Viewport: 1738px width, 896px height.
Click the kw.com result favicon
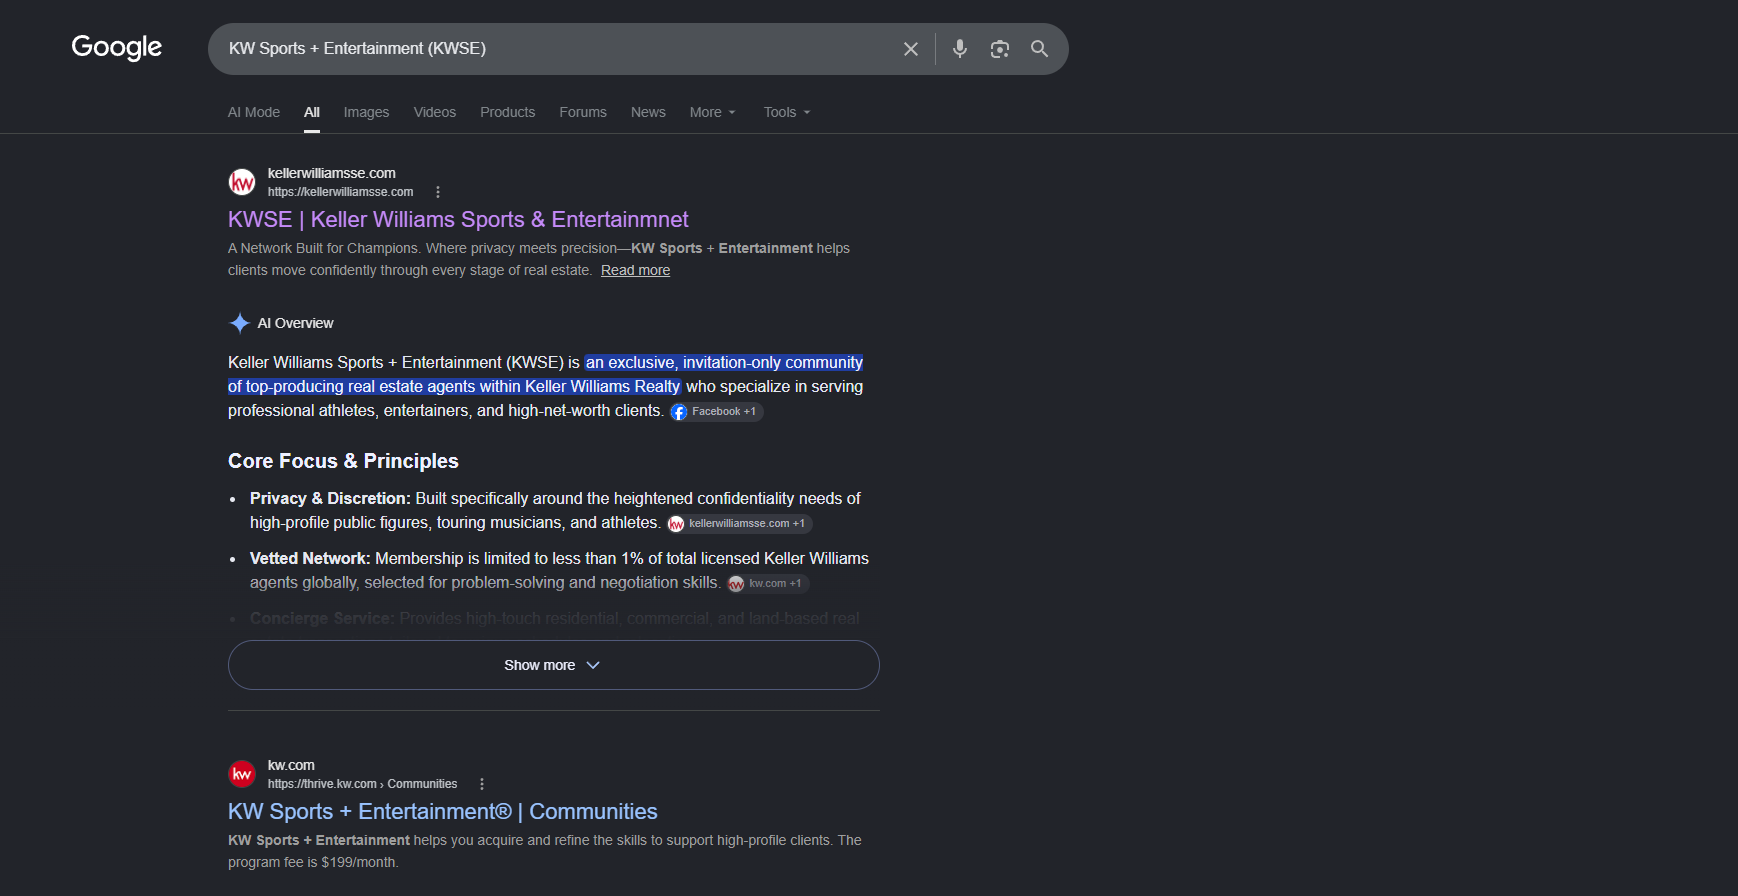(x=242, y=774)
